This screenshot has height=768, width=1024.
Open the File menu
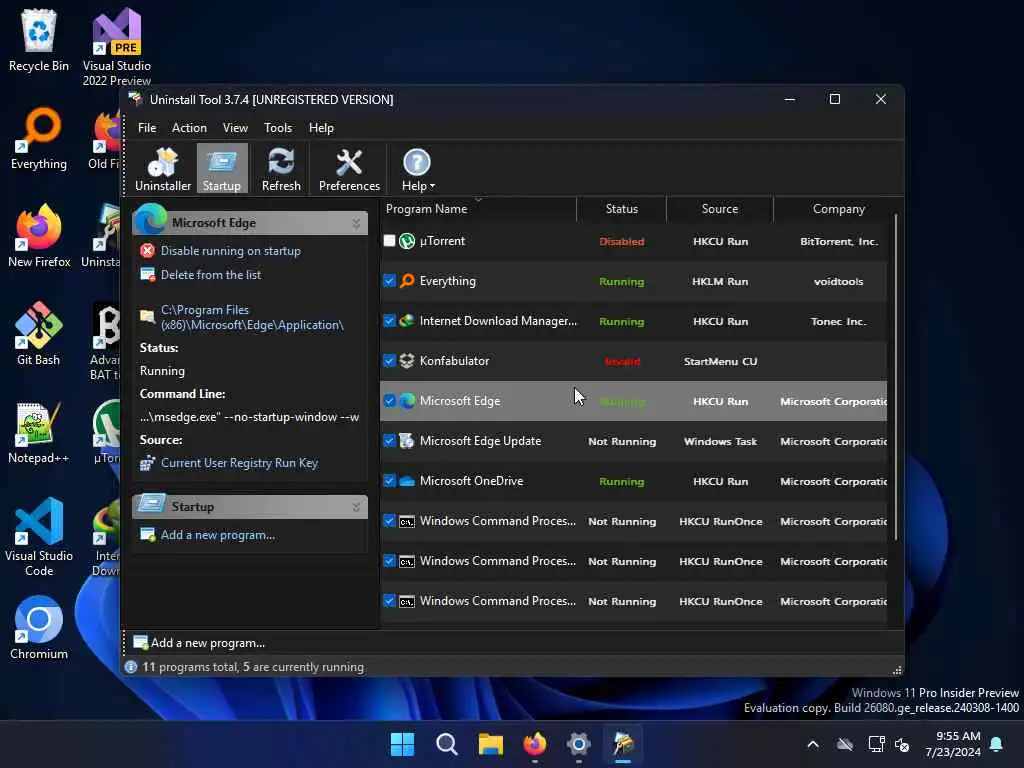147,128
